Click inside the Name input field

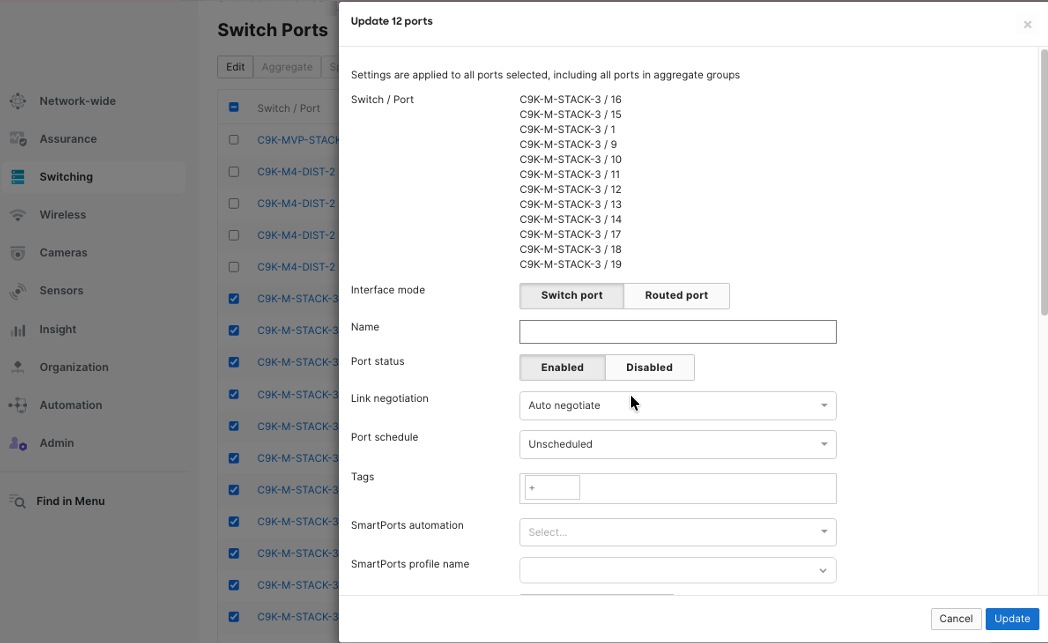[677, 331]
